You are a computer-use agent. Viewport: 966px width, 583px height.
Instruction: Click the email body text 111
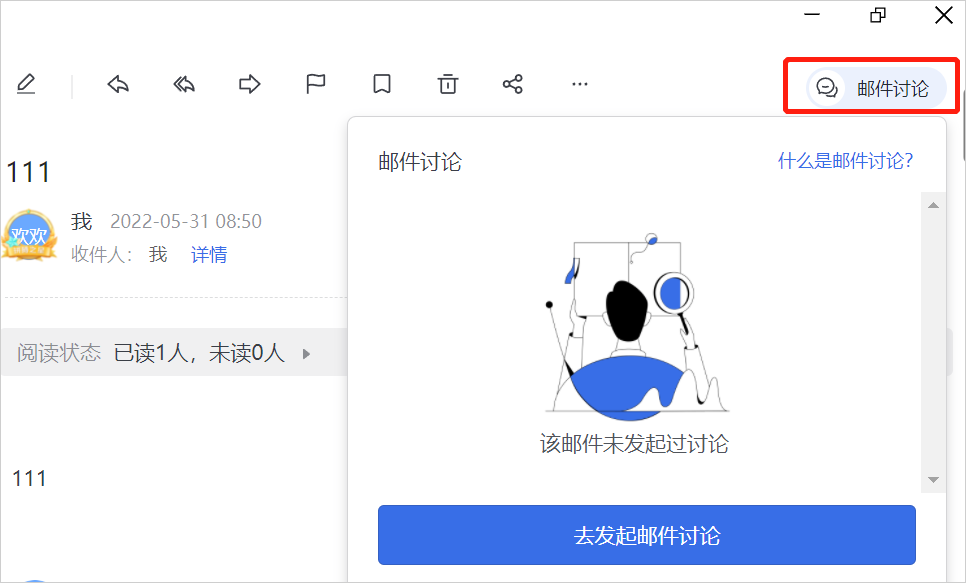pos(29,478)
